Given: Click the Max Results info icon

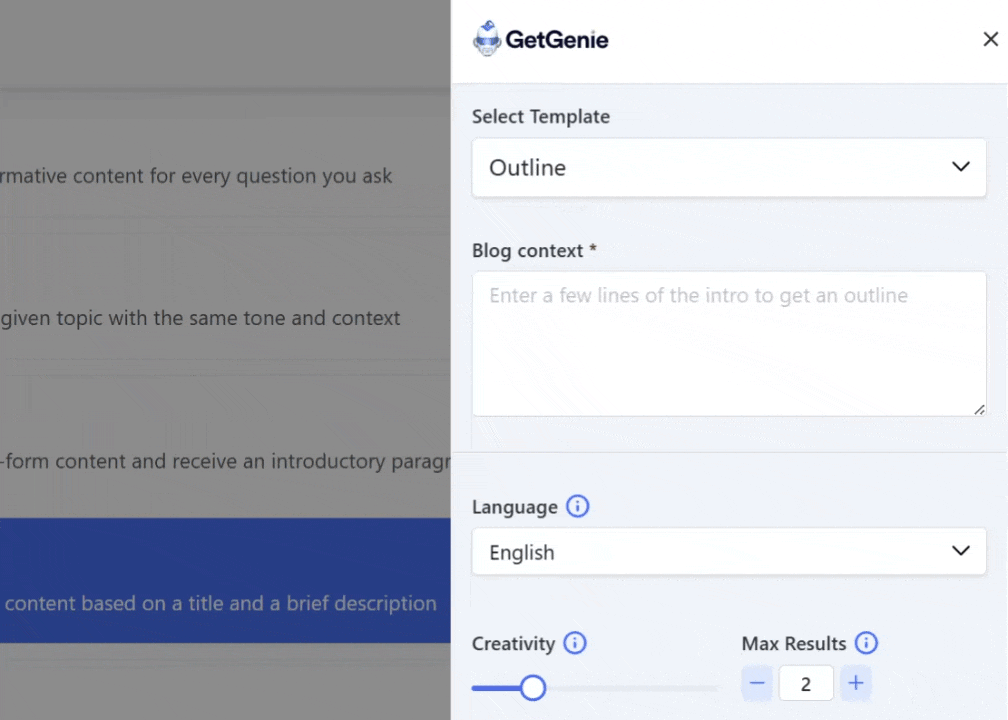Looking at the screenshot, I should 867,643.
